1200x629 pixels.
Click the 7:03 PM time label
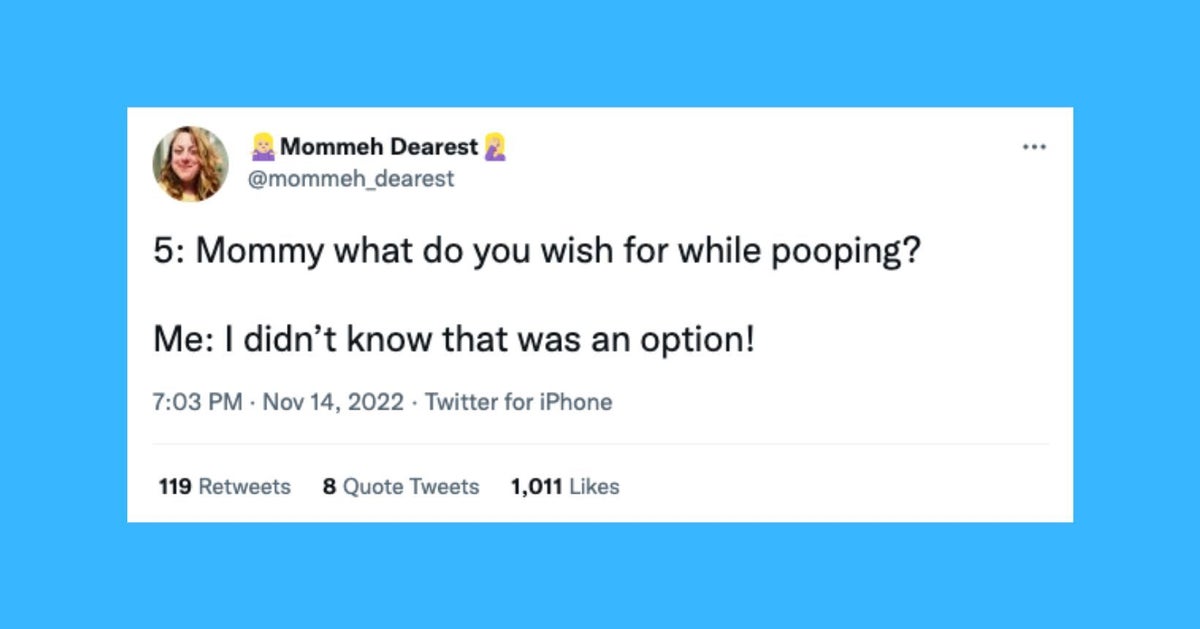click(192, 402)
